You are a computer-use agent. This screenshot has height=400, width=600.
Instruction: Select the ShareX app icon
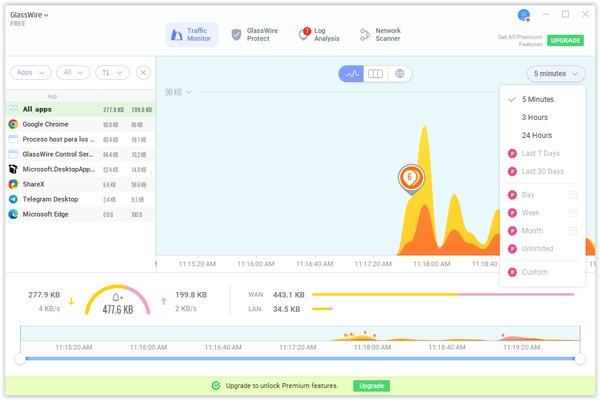tap(14, 184)
